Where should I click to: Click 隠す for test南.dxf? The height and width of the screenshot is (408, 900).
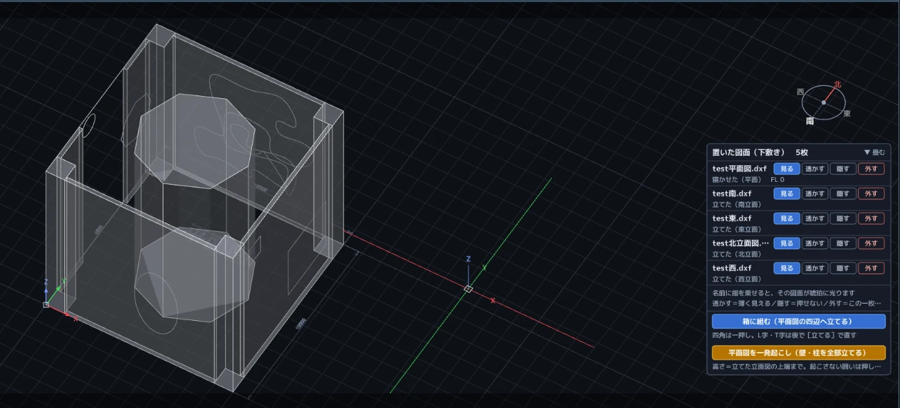(843, 194)
